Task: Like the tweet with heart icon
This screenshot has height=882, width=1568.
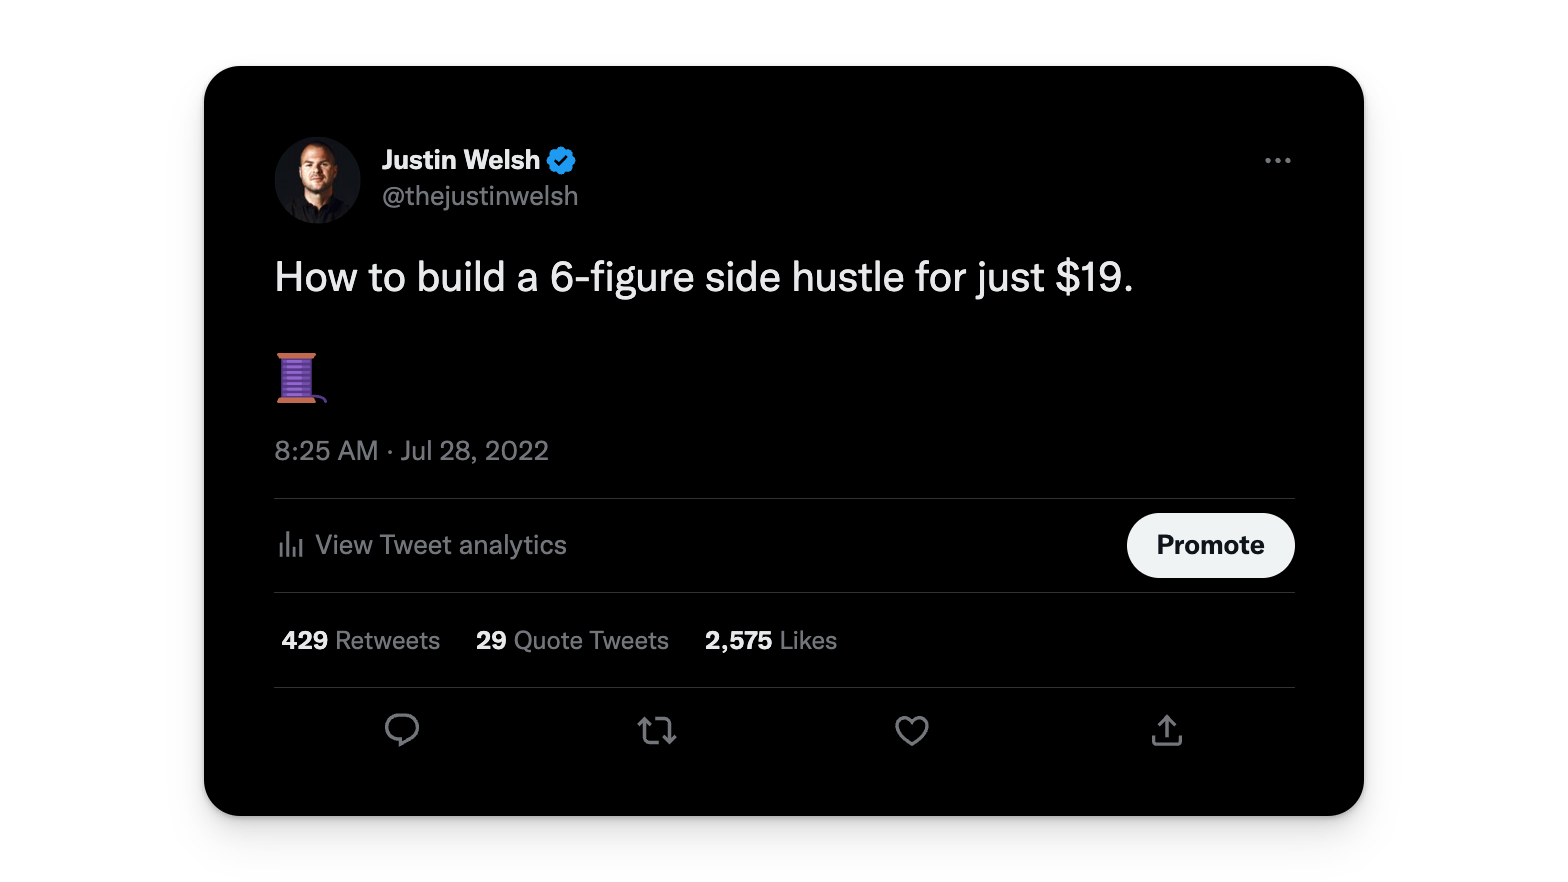Action: [x=912, y=731]
